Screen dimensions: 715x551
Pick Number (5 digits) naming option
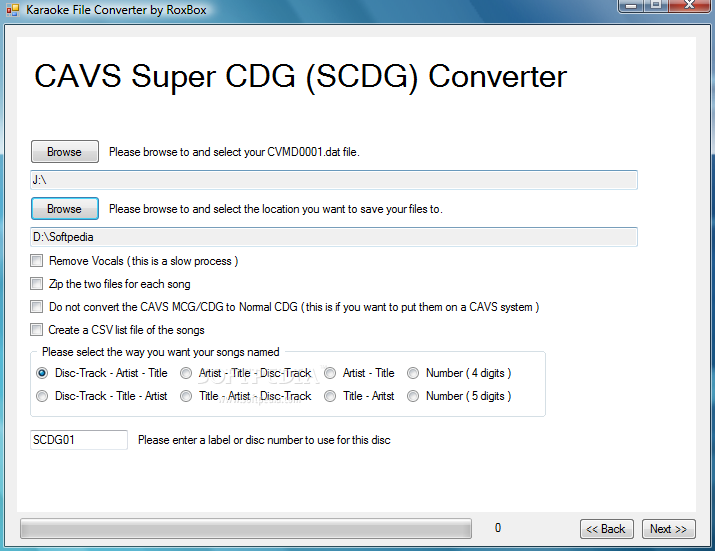[x=413, y=396]
